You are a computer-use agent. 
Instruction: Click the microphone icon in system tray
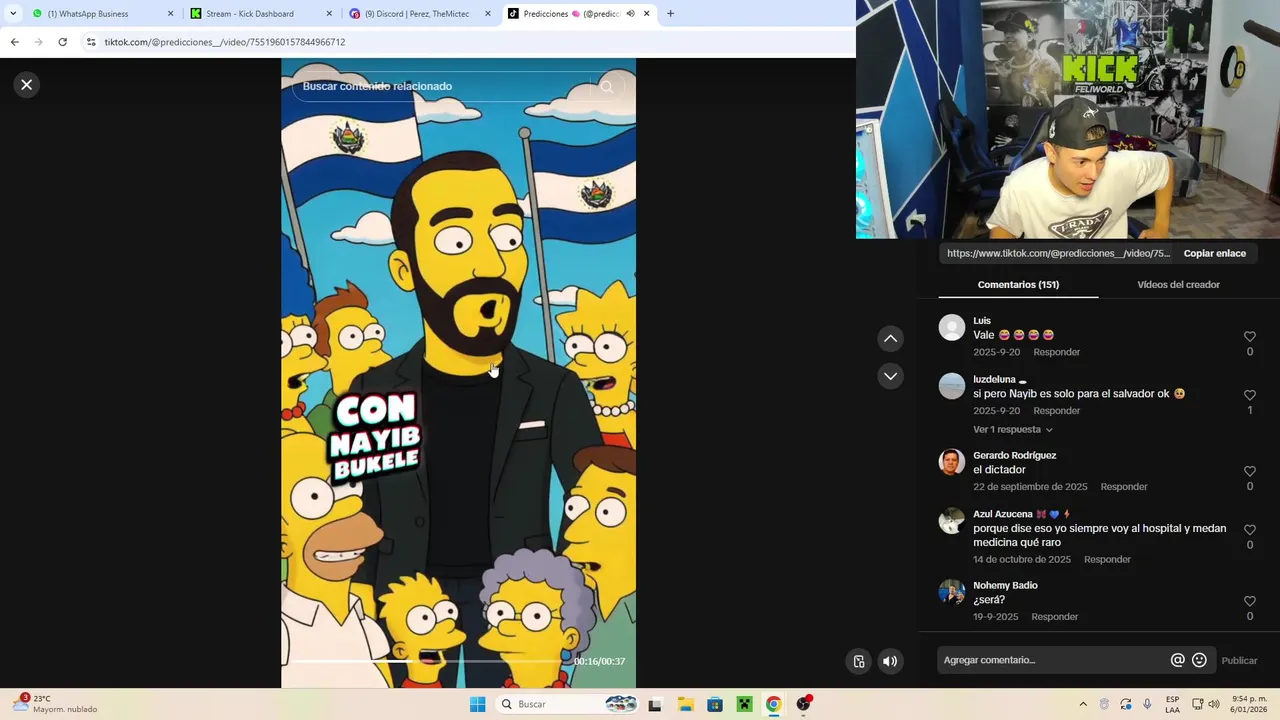[x=1147, y=704]
